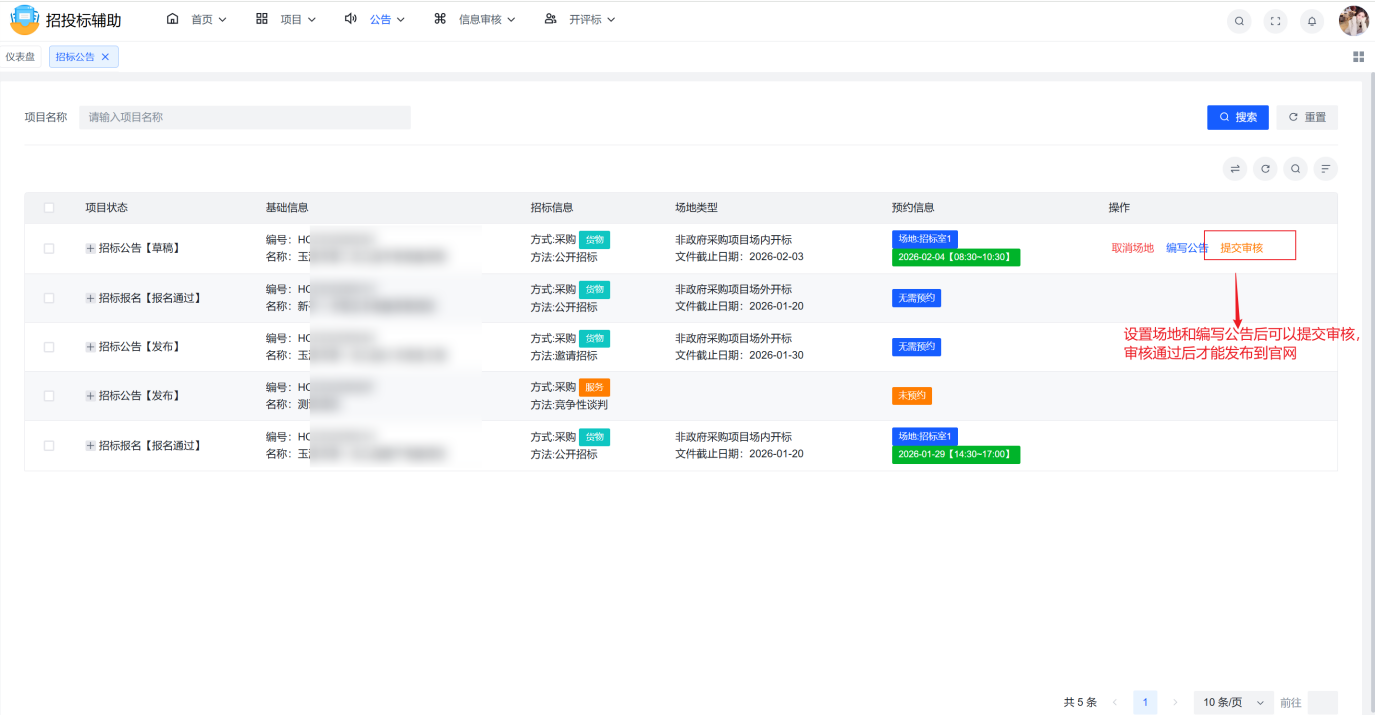Open the global search magnifier in the header

[1239, 20]
